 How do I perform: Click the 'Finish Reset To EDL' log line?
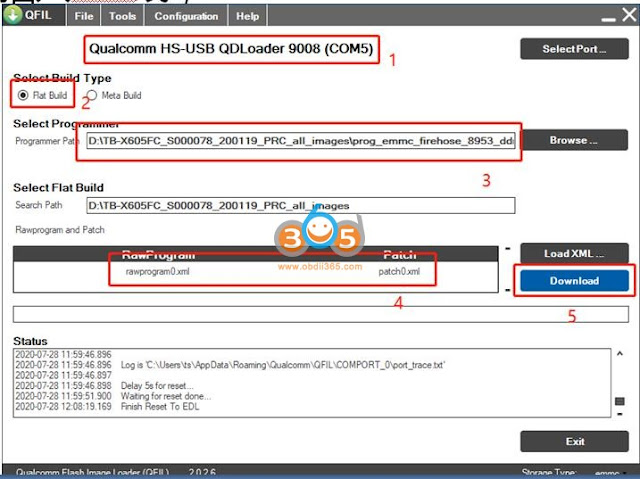160,406
